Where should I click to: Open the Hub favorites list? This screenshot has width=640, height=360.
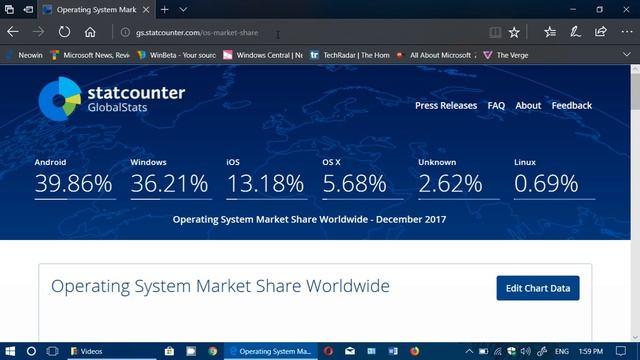(x=550, y=32)
